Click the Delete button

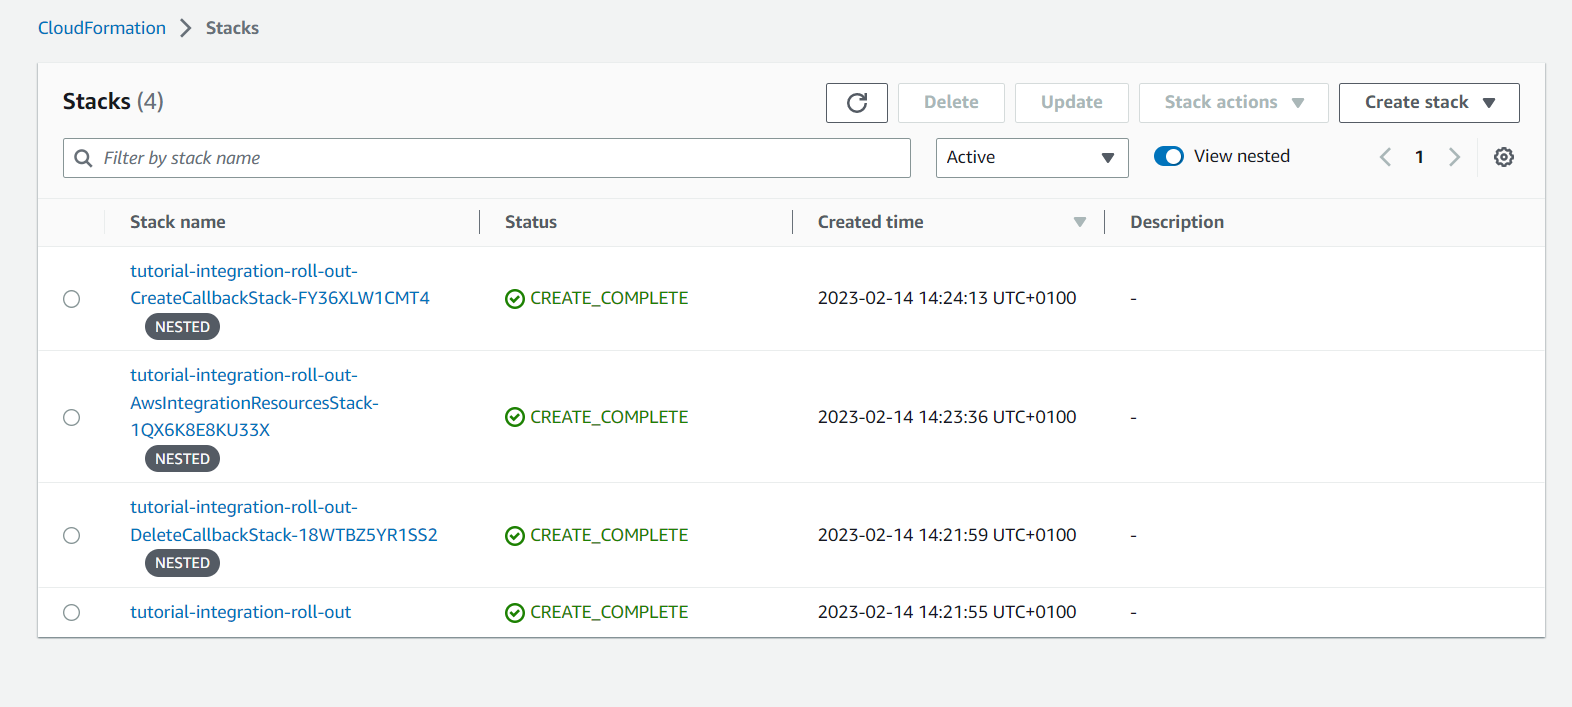950,103
